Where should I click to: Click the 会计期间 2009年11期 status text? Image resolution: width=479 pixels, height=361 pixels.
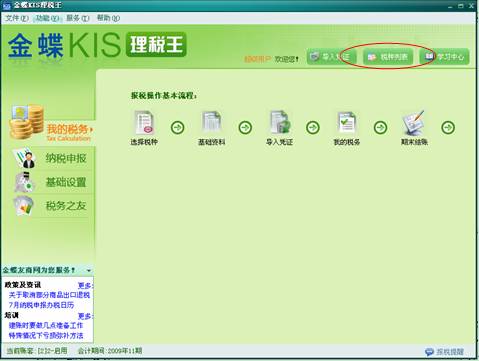(x=110, y=351)
